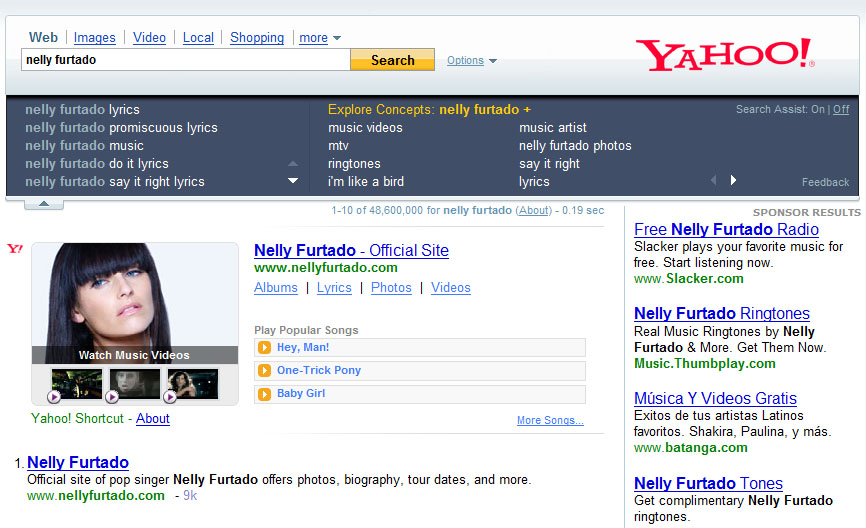
Task: Open Nelly Furtado - Official Site link
Action: coord(351,250)
